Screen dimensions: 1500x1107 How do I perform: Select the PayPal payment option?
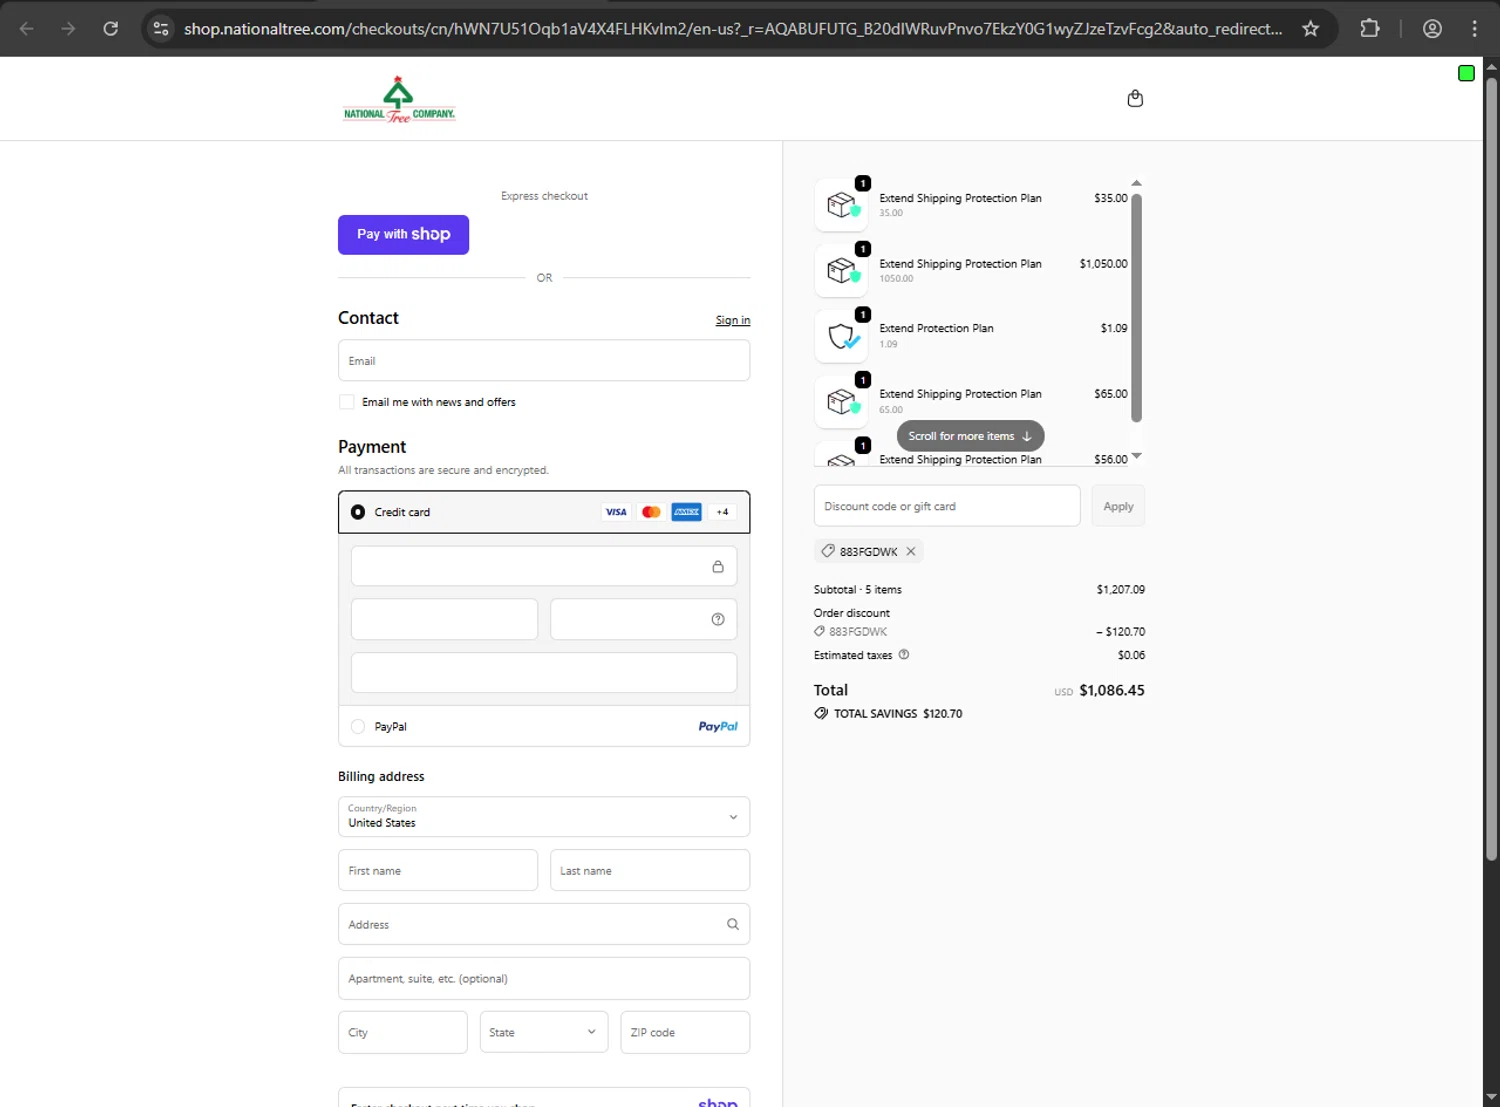[358, 727]
